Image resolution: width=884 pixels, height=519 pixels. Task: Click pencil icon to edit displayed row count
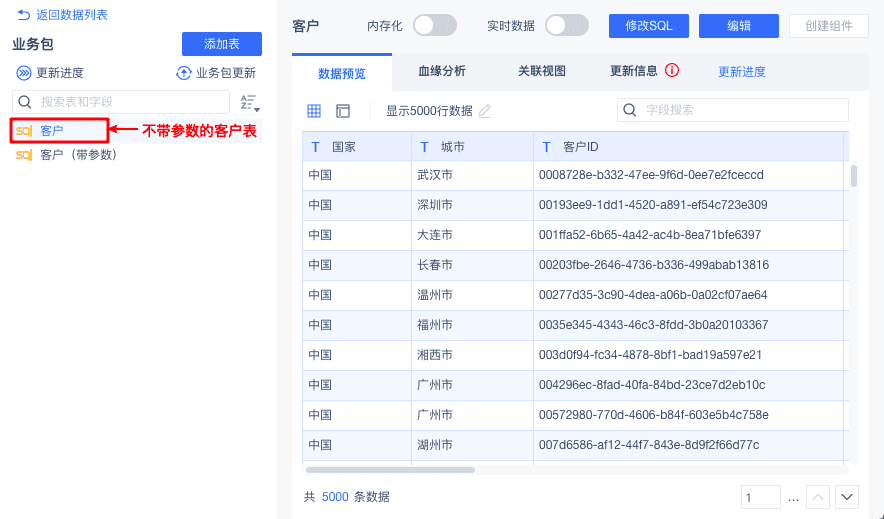(485, 111)
